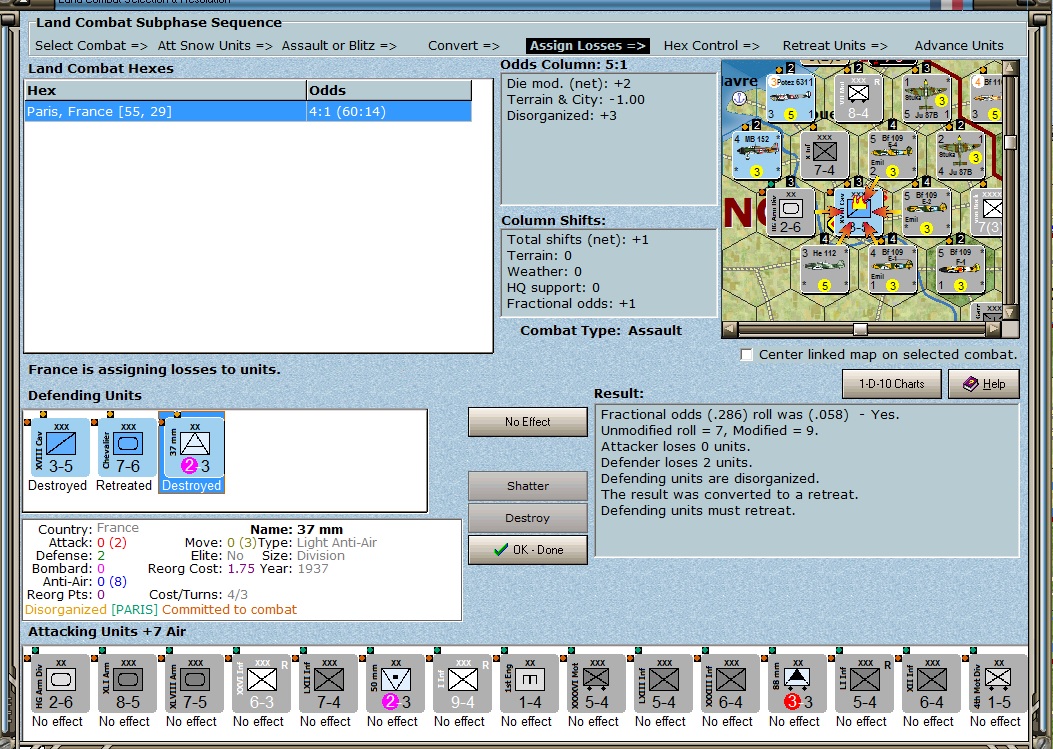Click the XLI Arm 8-5 attacking unit
The height and width of the screenshot is (749, 1053).
(128, 683)
